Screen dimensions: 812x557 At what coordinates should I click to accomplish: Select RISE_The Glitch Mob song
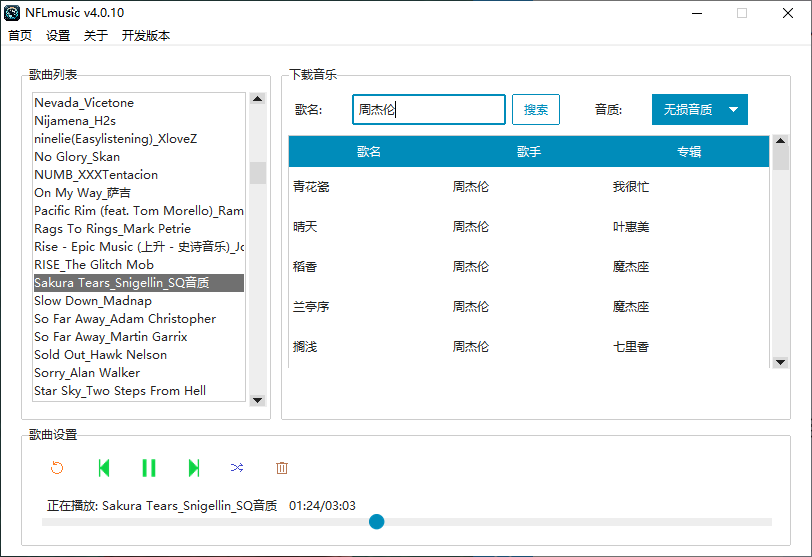tap(139, 265)
